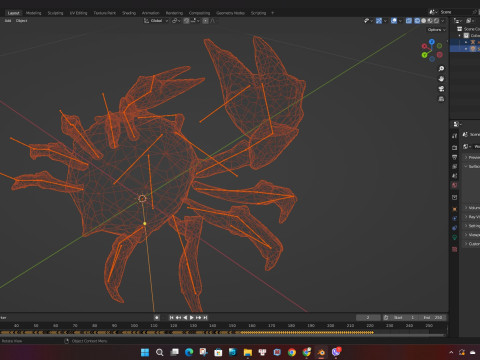This screenshot has height=360, width=480.
Task: Open the Global transform orientation dropdown
Action: pos(156,21)
